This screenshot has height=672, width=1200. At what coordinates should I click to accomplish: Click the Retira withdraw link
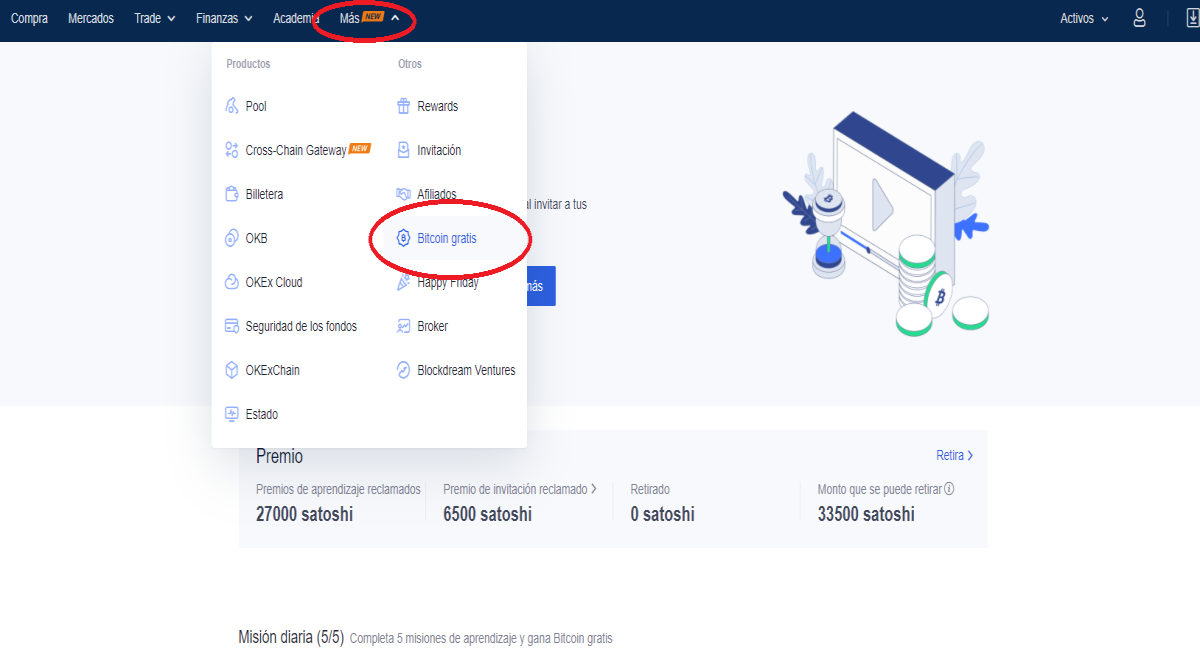pyautogui.click(x=954, y=455)
